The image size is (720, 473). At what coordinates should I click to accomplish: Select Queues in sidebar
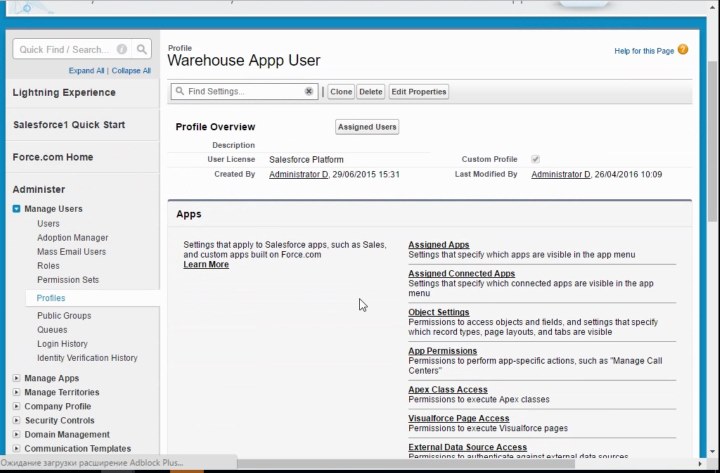pos(52,330)
